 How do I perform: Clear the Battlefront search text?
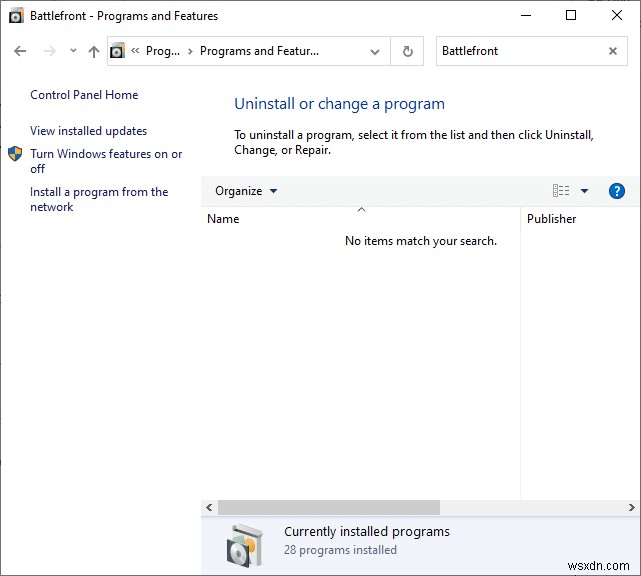click(612, 51)
